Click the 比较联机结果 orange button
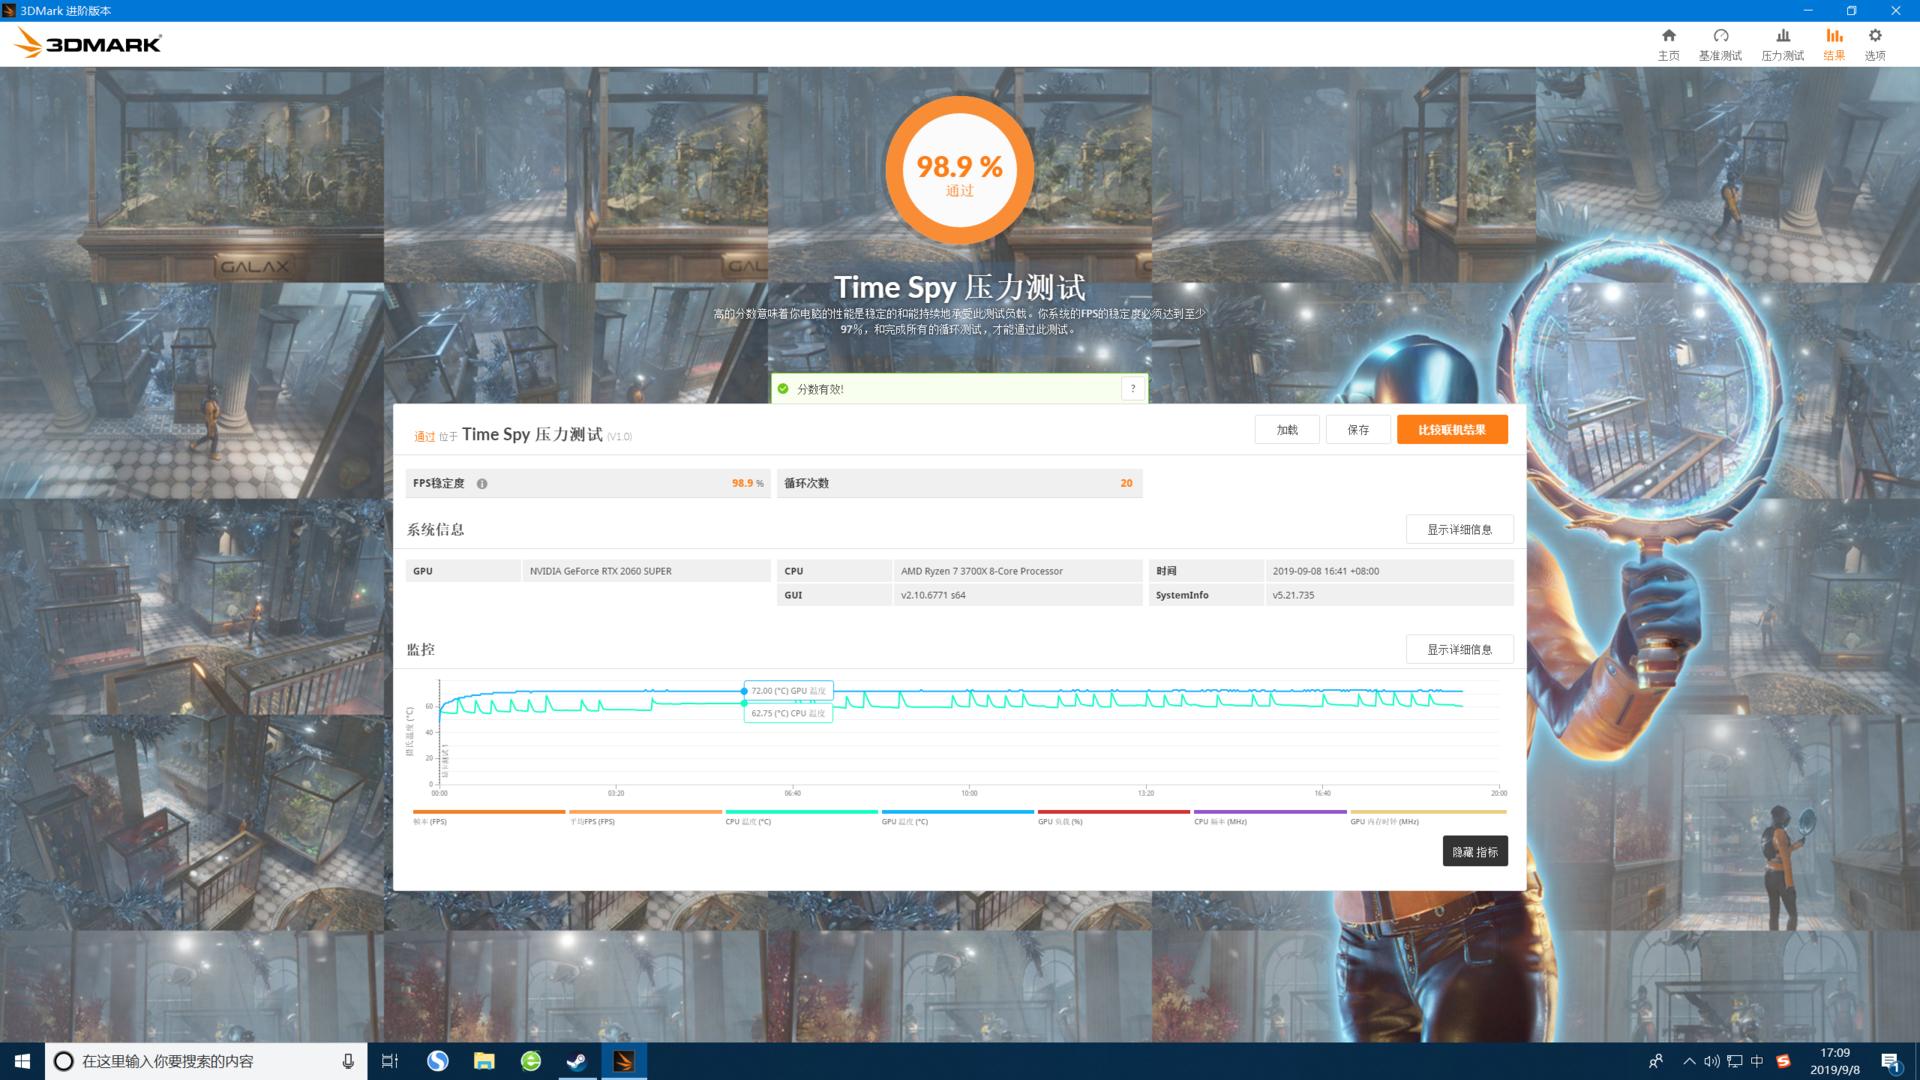The width and height of the screenshot is (1920, 1080). (1452, 430)
